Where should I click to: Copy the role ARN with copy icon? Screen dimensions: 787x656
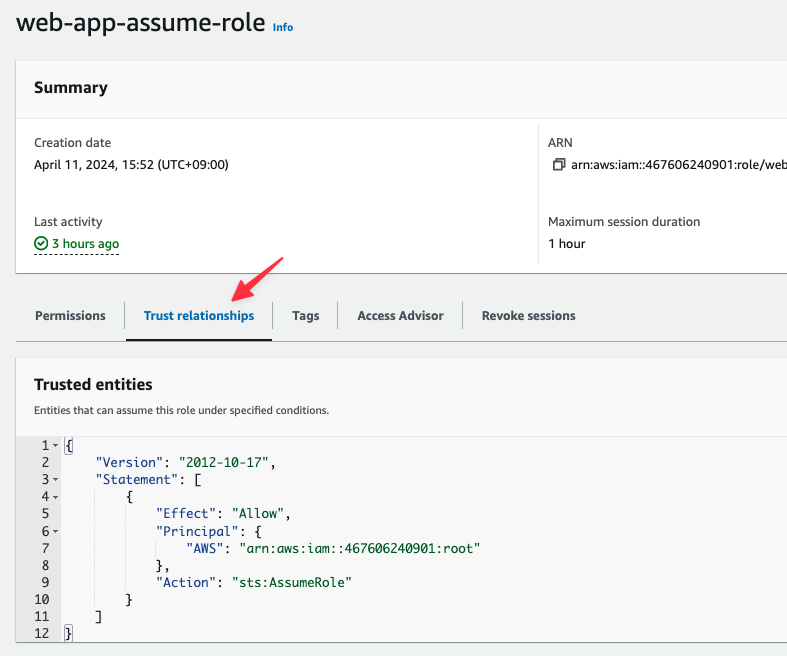[559, 165]
